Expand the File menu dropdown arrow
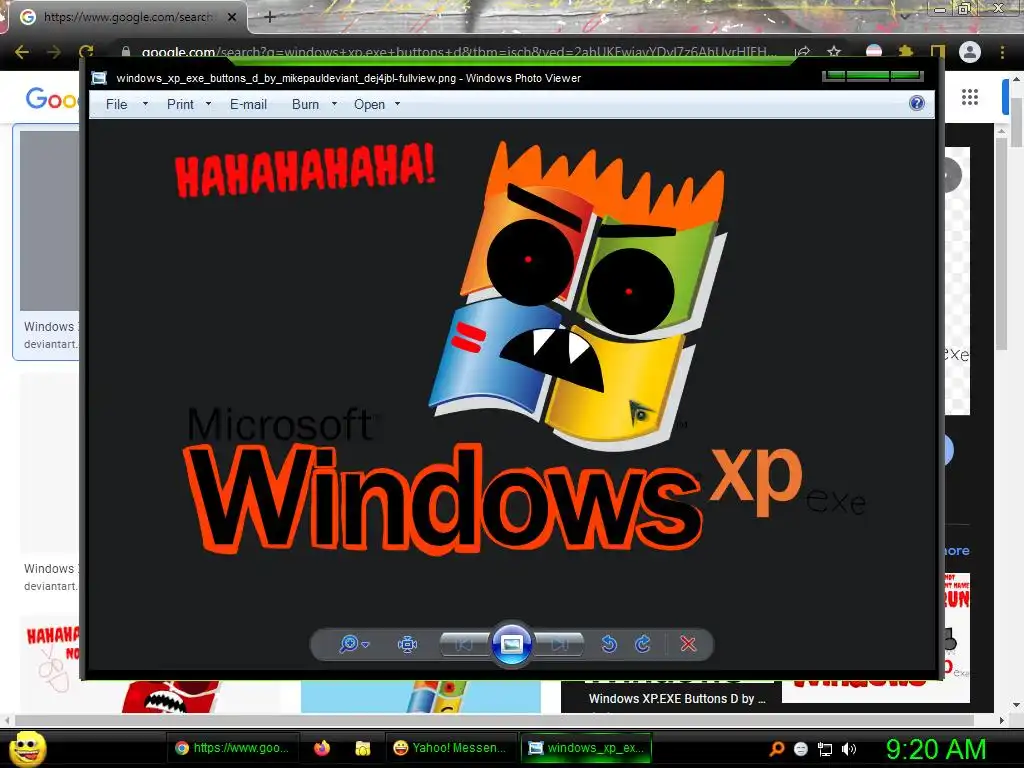Viewport: 1024px width, 768px height. [145, 104]
